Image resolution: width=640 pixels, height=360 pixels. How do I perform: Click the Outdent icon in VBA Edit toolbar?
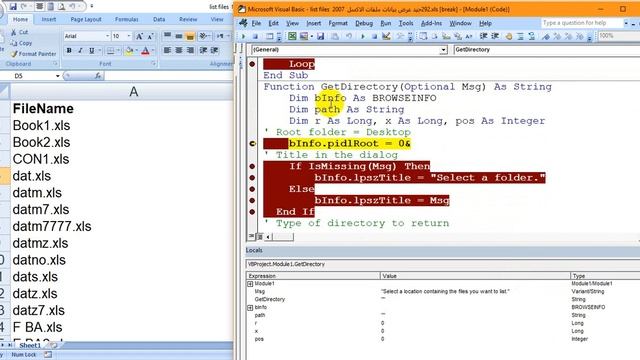(x=495, y=37)
